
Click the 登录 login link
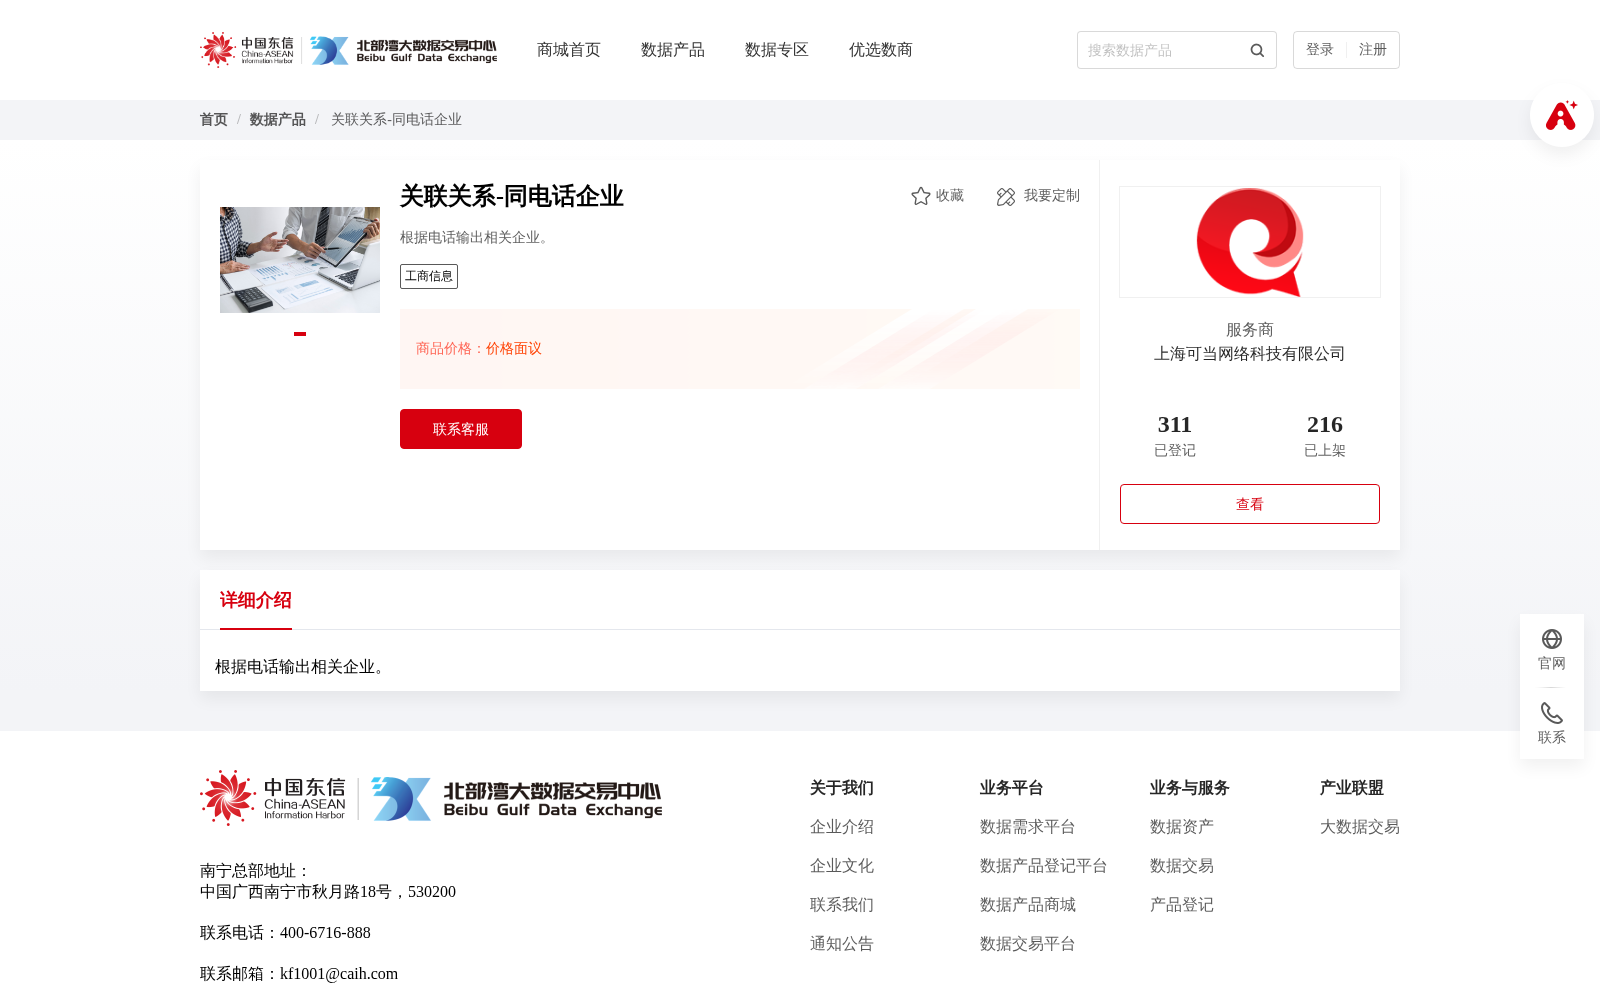[x=1320, y=50]
